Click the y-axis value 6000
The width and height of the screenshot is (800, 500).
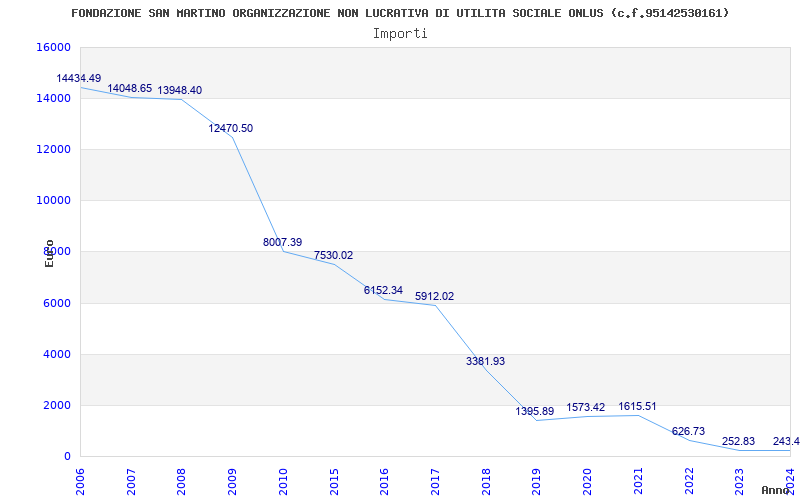point(56,304)
